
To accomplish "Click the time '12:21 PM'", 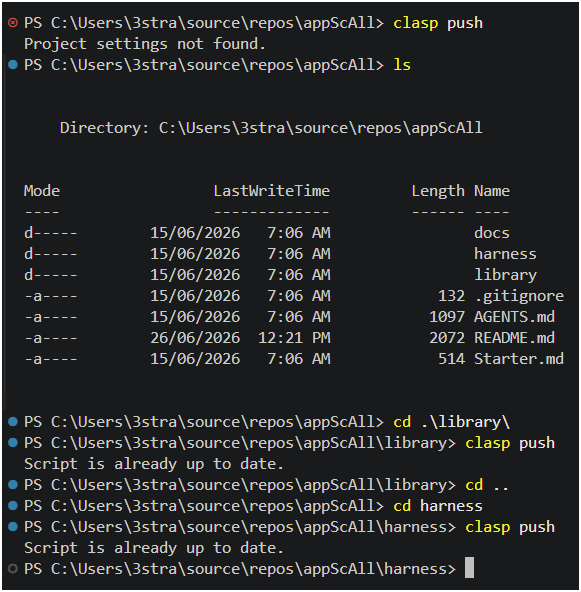I will tap(294, 338).
